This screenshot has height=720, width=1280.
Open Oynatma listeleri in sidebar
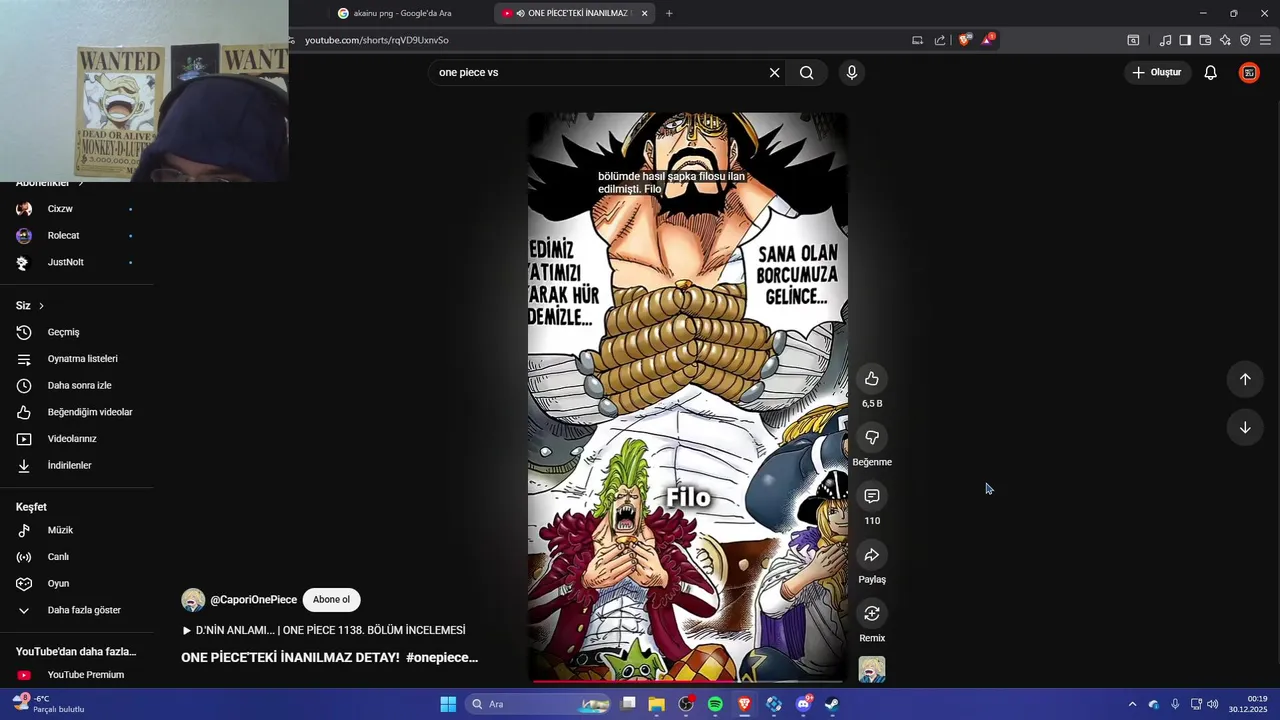tap(82, 359)
